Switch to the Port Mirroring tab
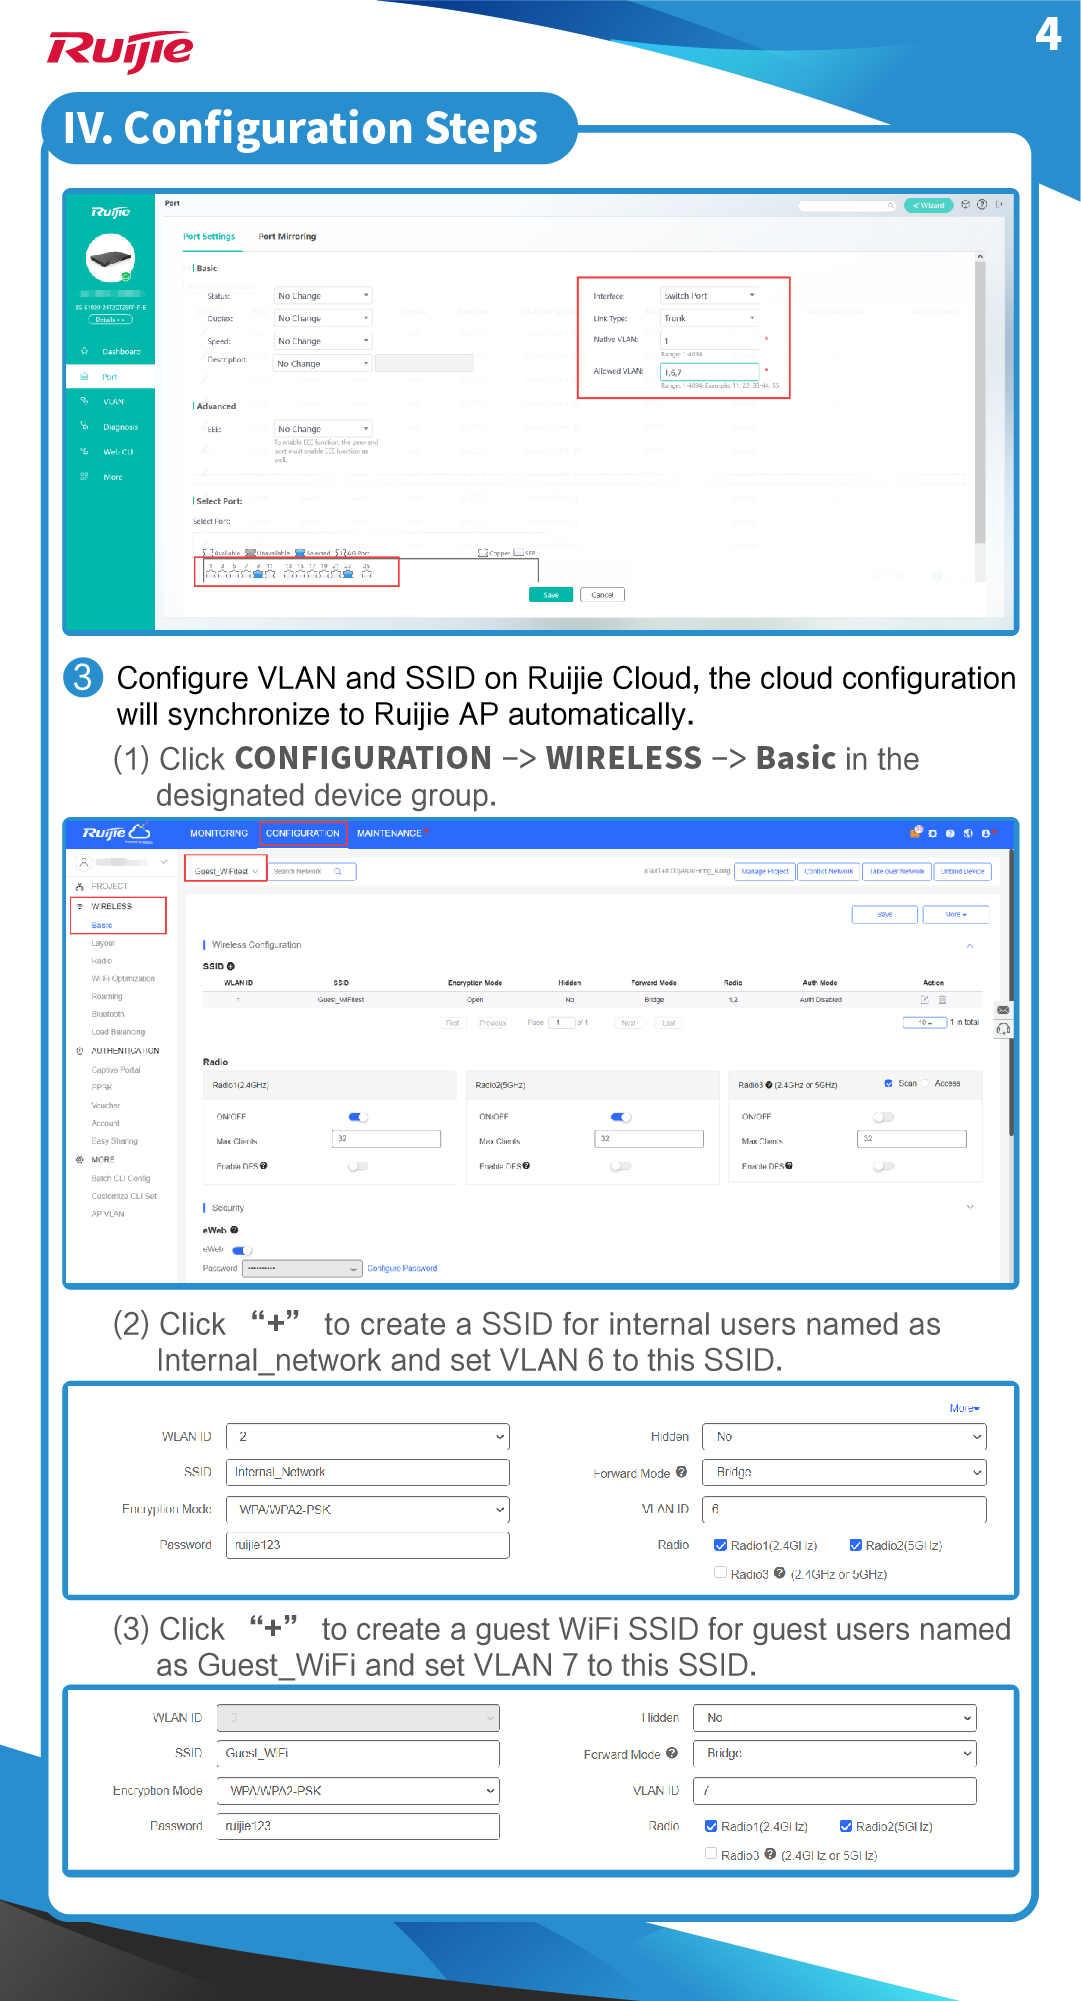This screenshot has width=1081, height=2001. (x=287, y=237)
